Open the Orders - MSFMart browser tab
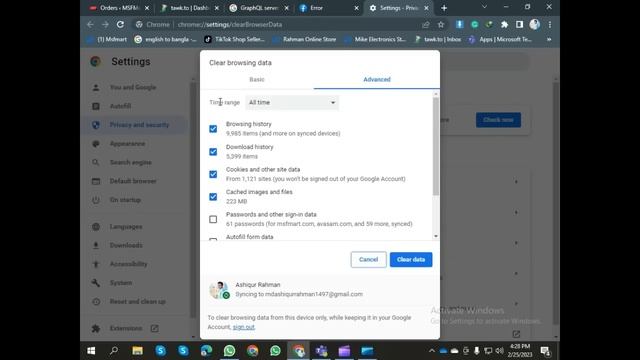Image resolution: width=640 pixels, height=360 pixels. point(119,8)
